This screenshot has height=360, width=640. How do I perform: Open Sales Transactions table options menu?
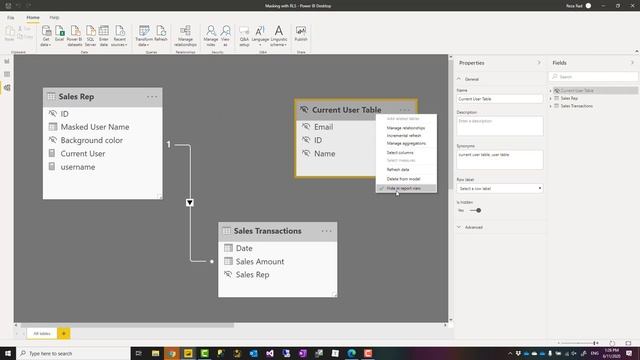pos(327,231)
